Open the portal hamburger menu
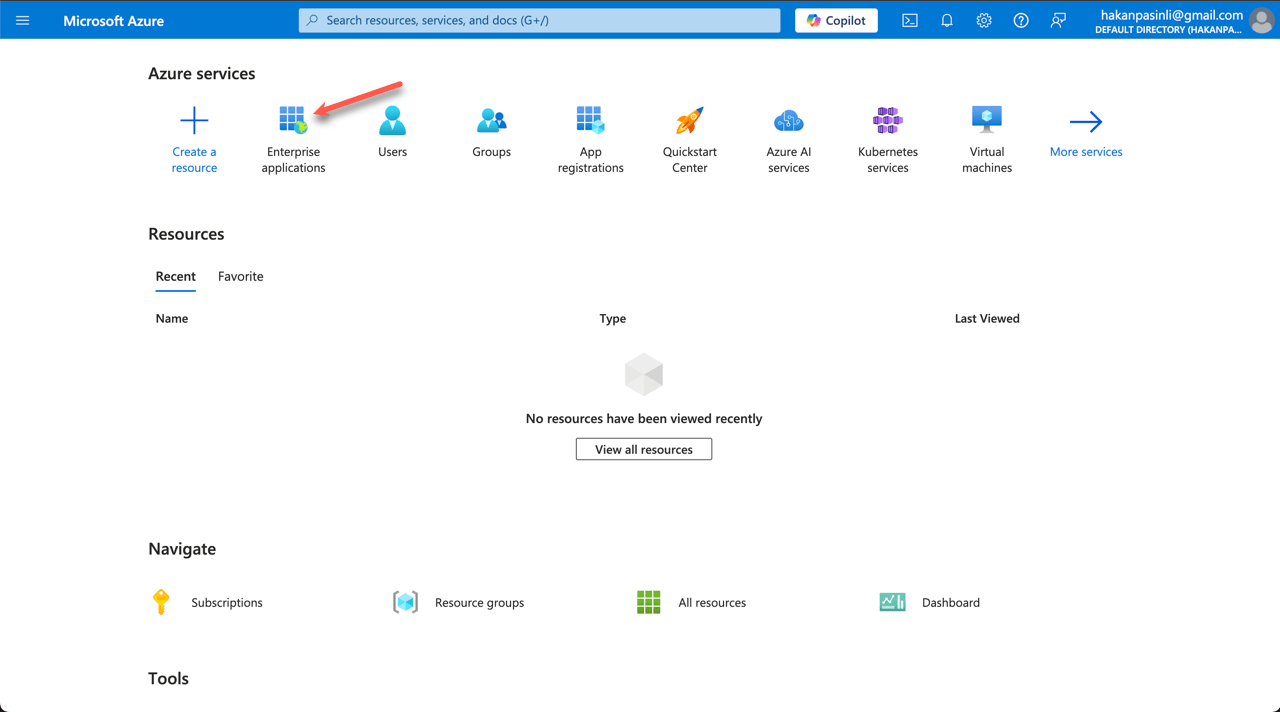Image resolution: width=1280 pixels, height=712 pixels. [x=22, y=20]
